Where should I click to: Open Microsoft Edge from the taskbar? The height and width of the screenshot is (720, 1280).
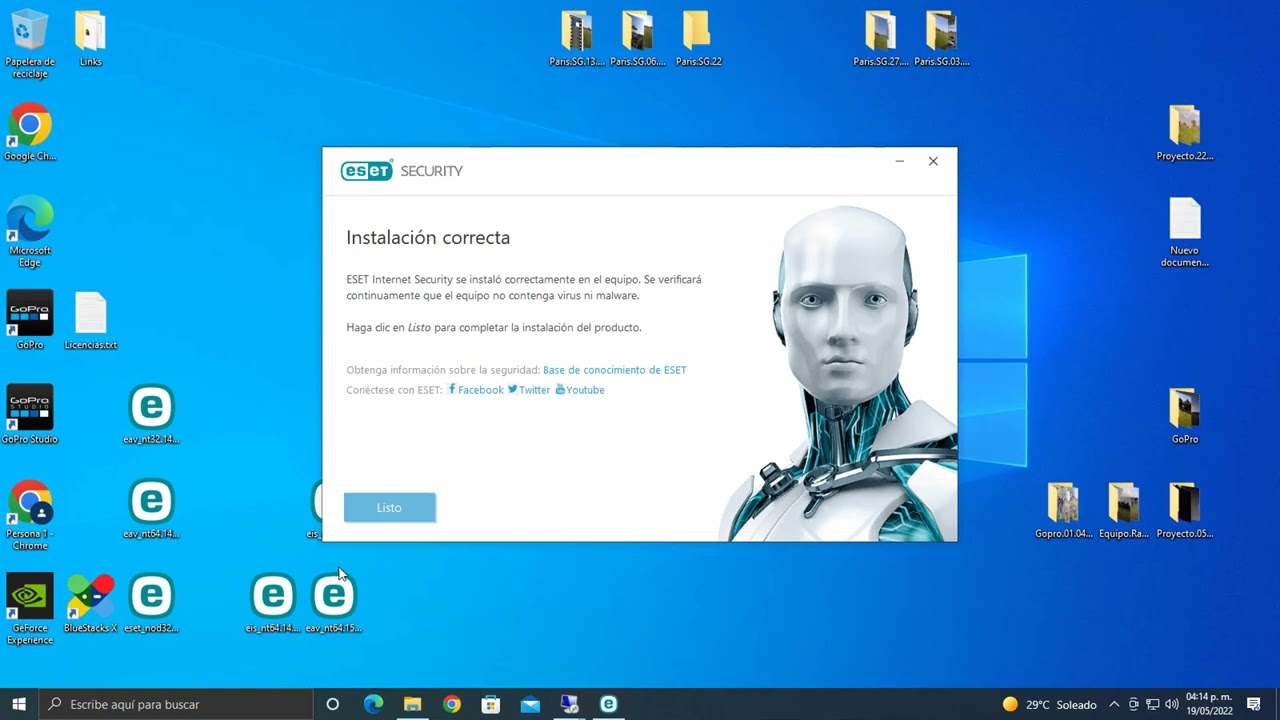373,704
